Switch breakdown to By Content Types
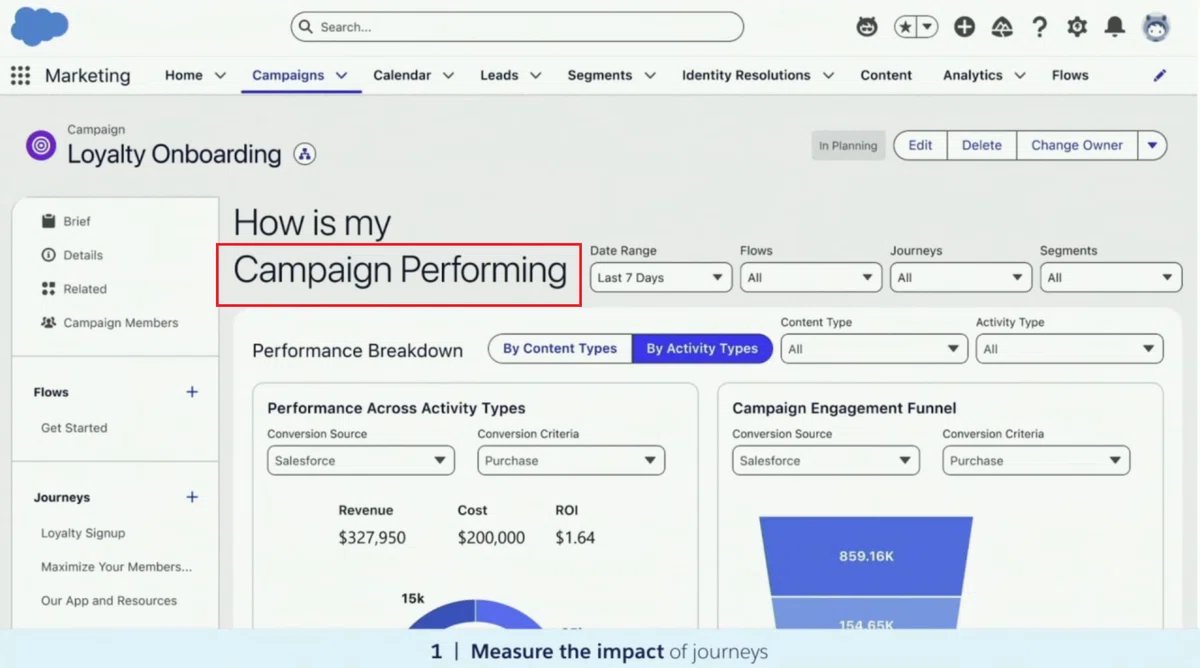Image resolution: width=1200 pixels, height=668 pixels. point(560,348)
